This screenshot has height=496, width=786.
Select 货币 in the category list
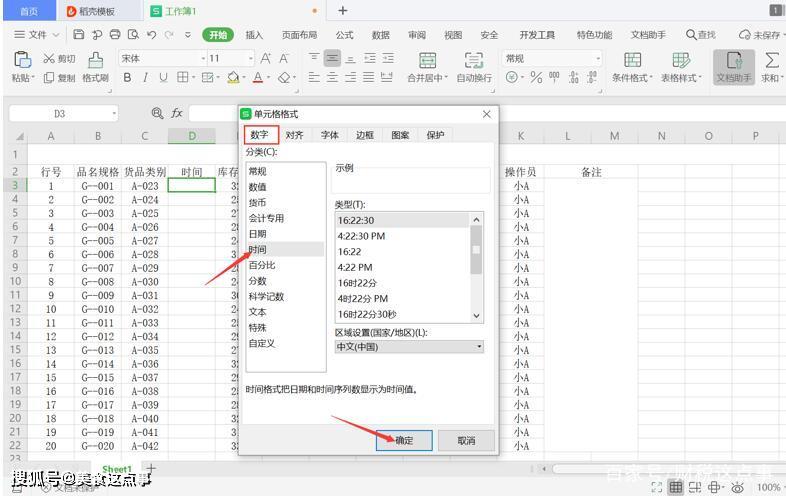click(x=285, y=202)
